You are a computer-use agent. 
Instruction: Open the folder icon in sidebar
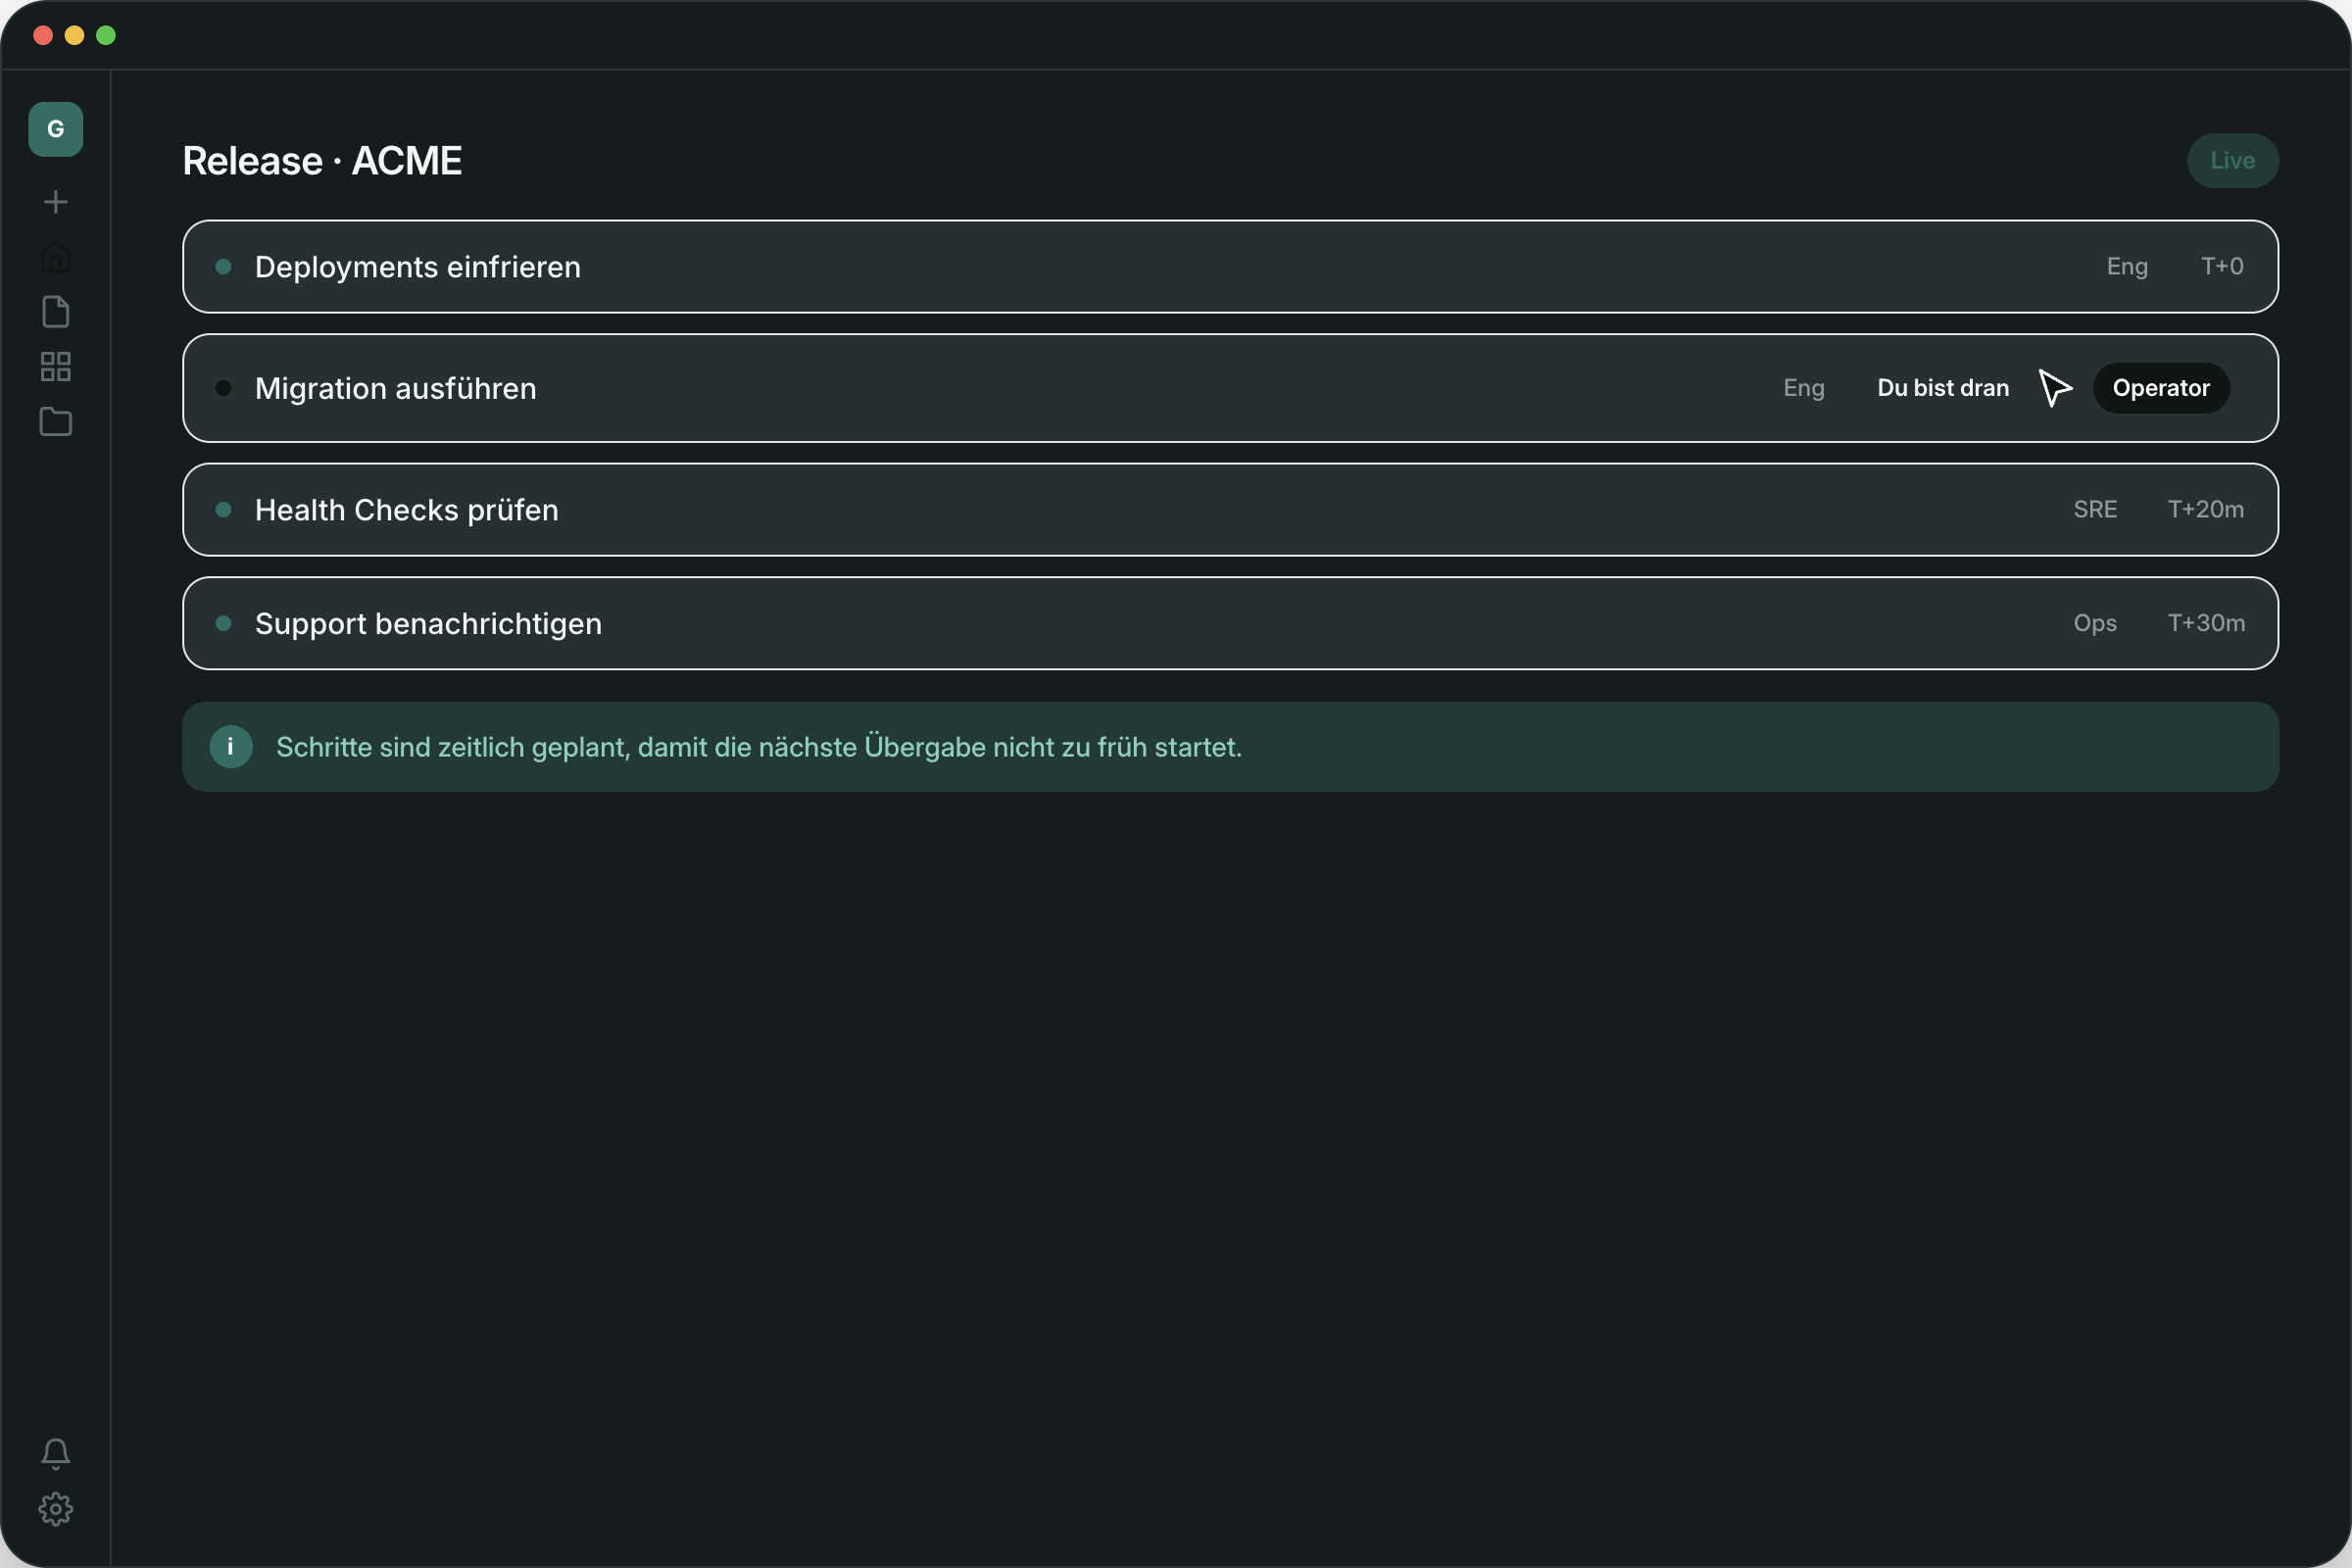[56, 422]
